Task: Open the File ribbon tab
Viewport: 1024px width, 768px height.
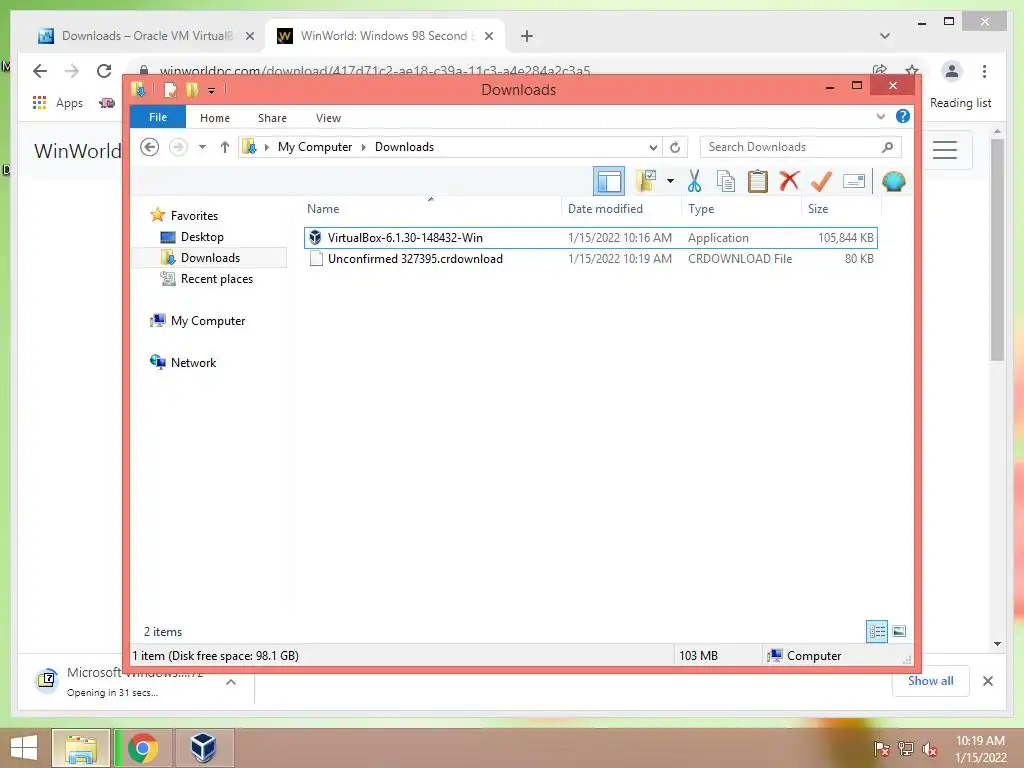Action: (158, 118)
